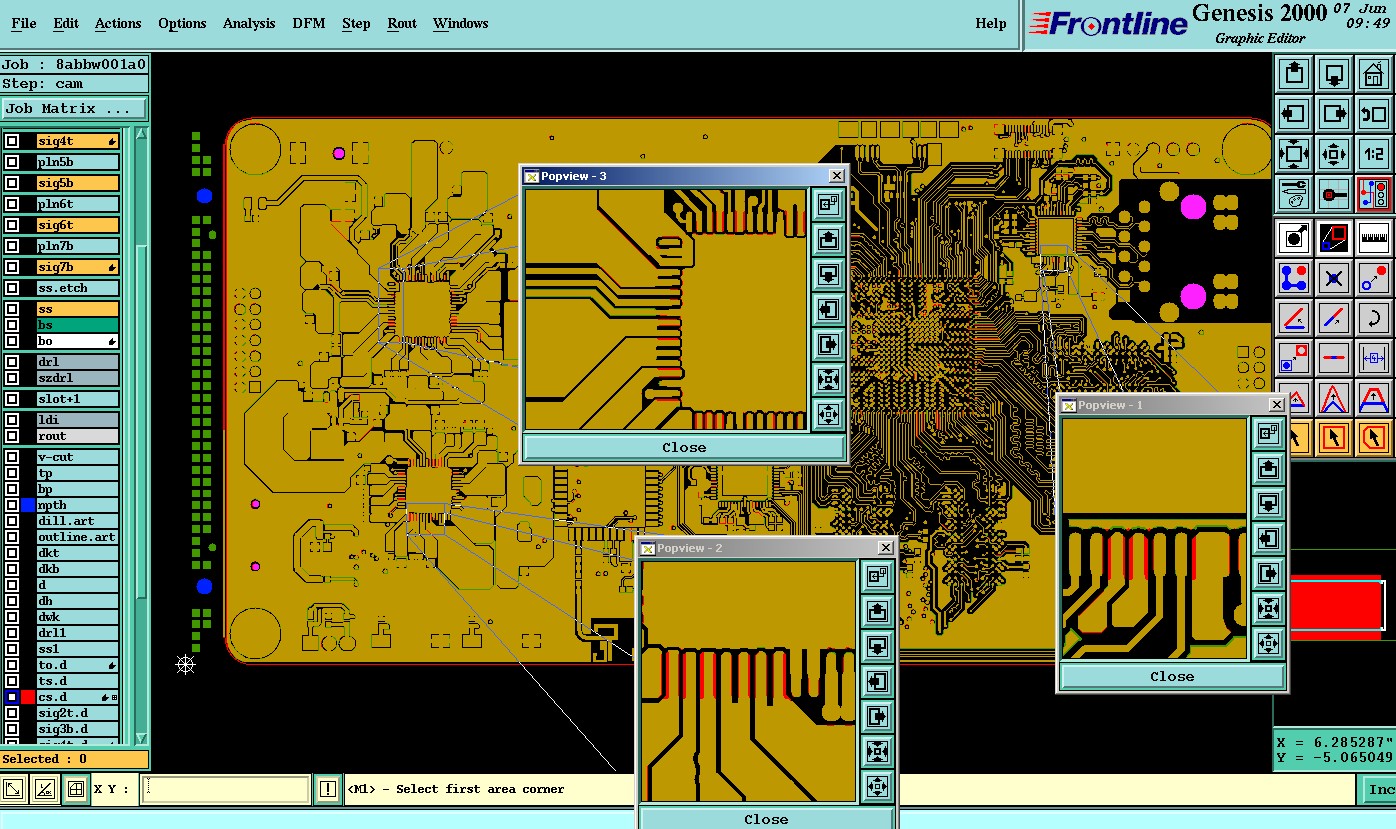The height and width of the screenshot is (829, 1396).
Task: Click the previous view return icon
Action: coord(1374,114)
